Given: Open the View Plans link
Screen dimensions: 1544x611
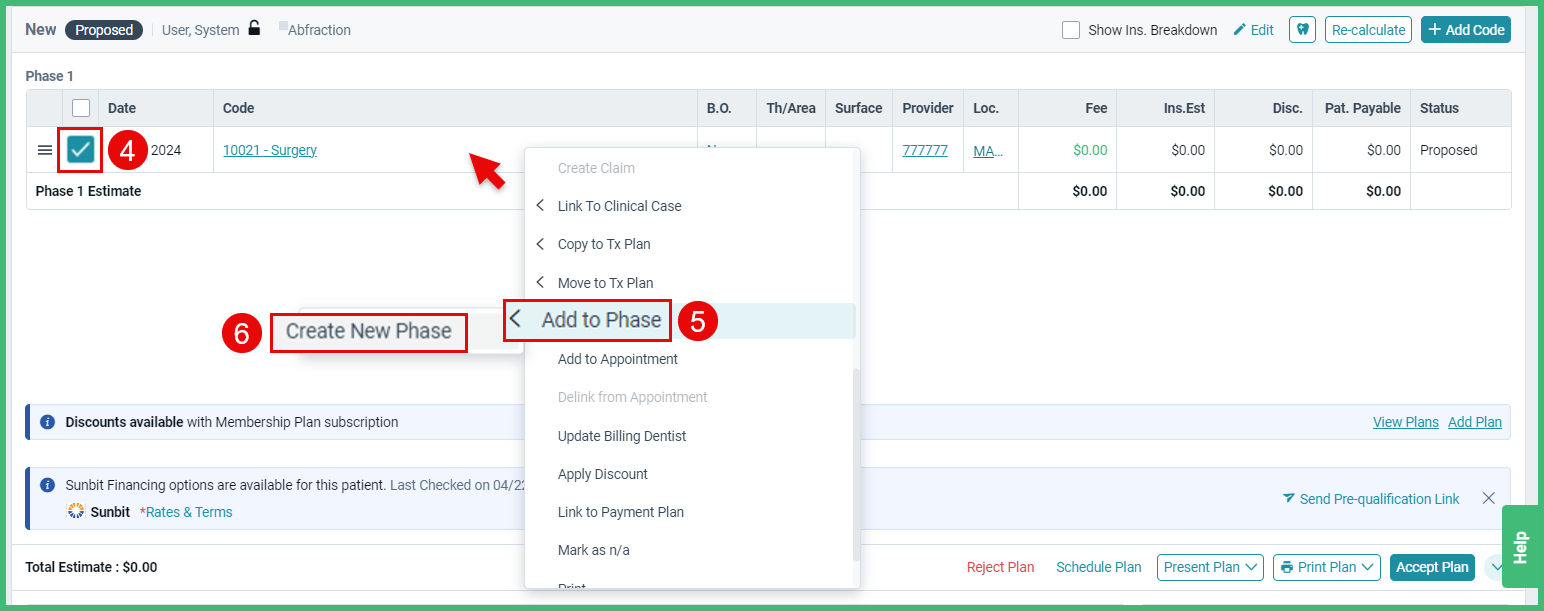Looking at the screenshot, I should click(1404, 421).
